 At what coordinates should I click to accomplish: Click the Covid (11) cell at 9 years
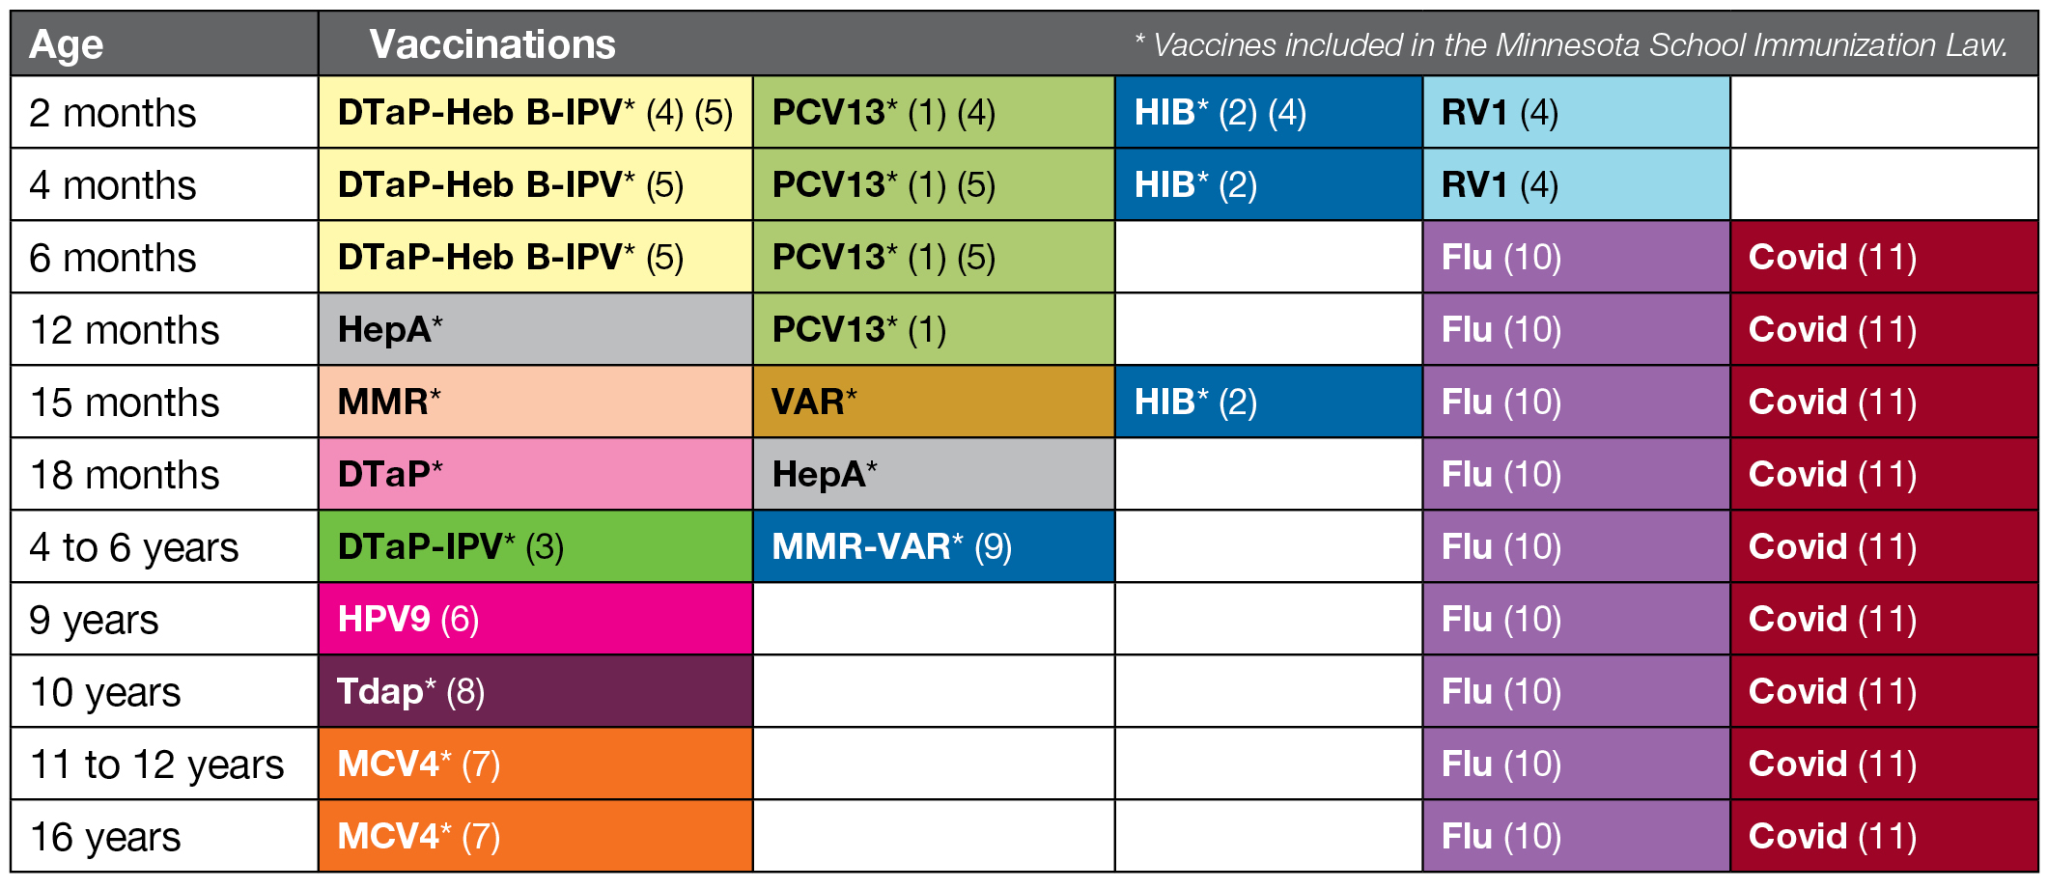[1884, 619]
